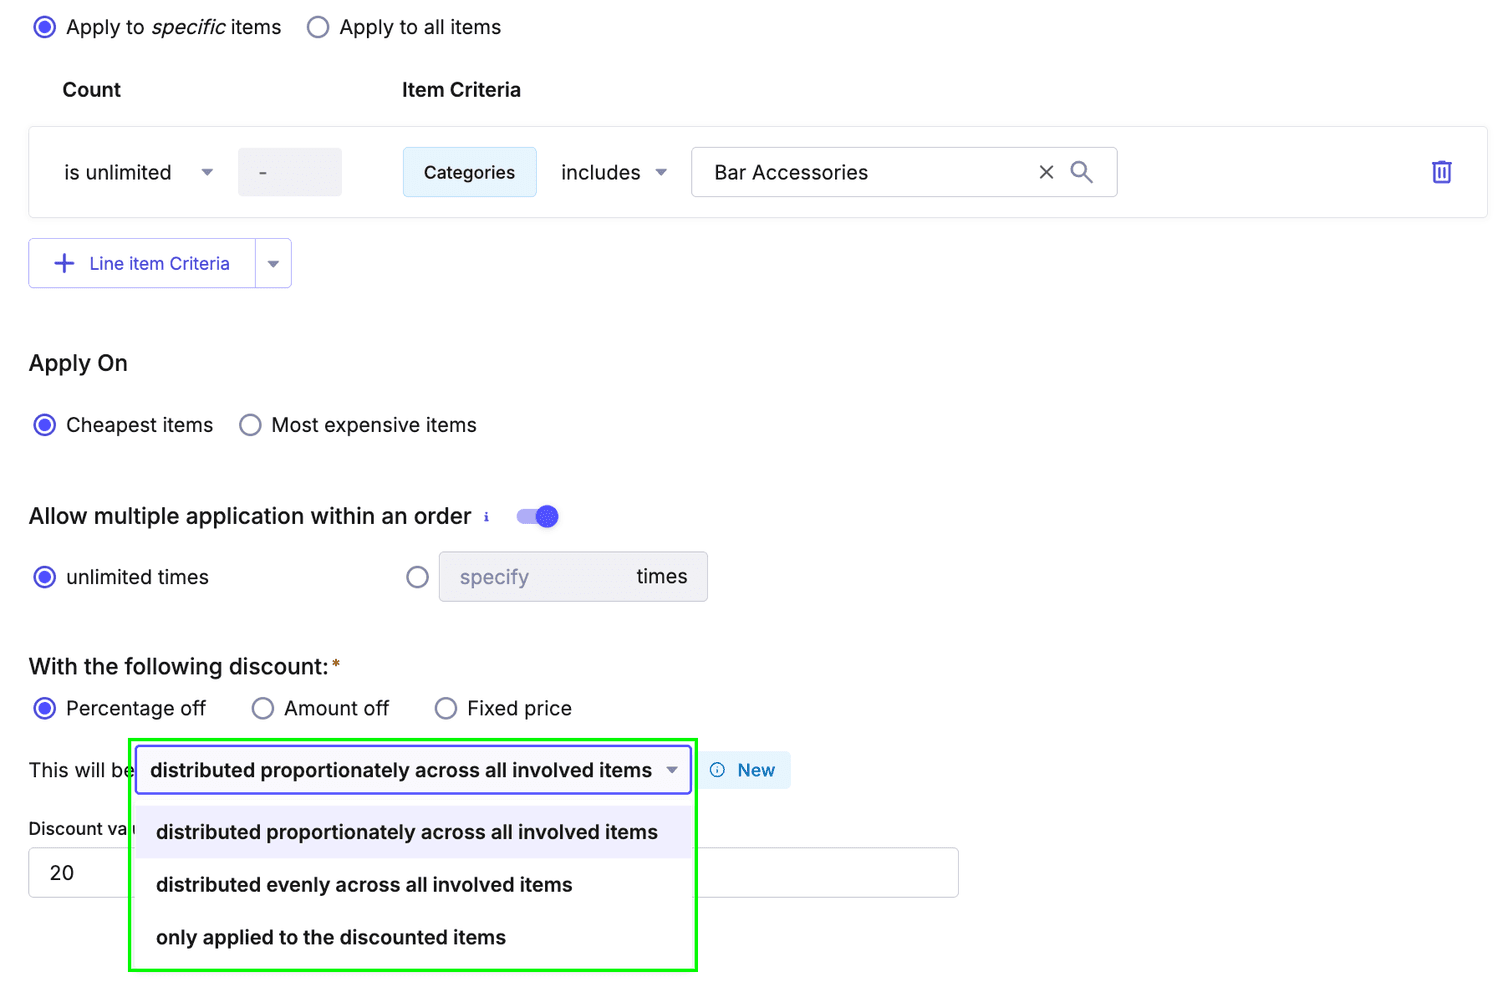The image size is (1508, 981).
Task: Click the plus icon on Line item Criteria
Action: pos(64,263)
